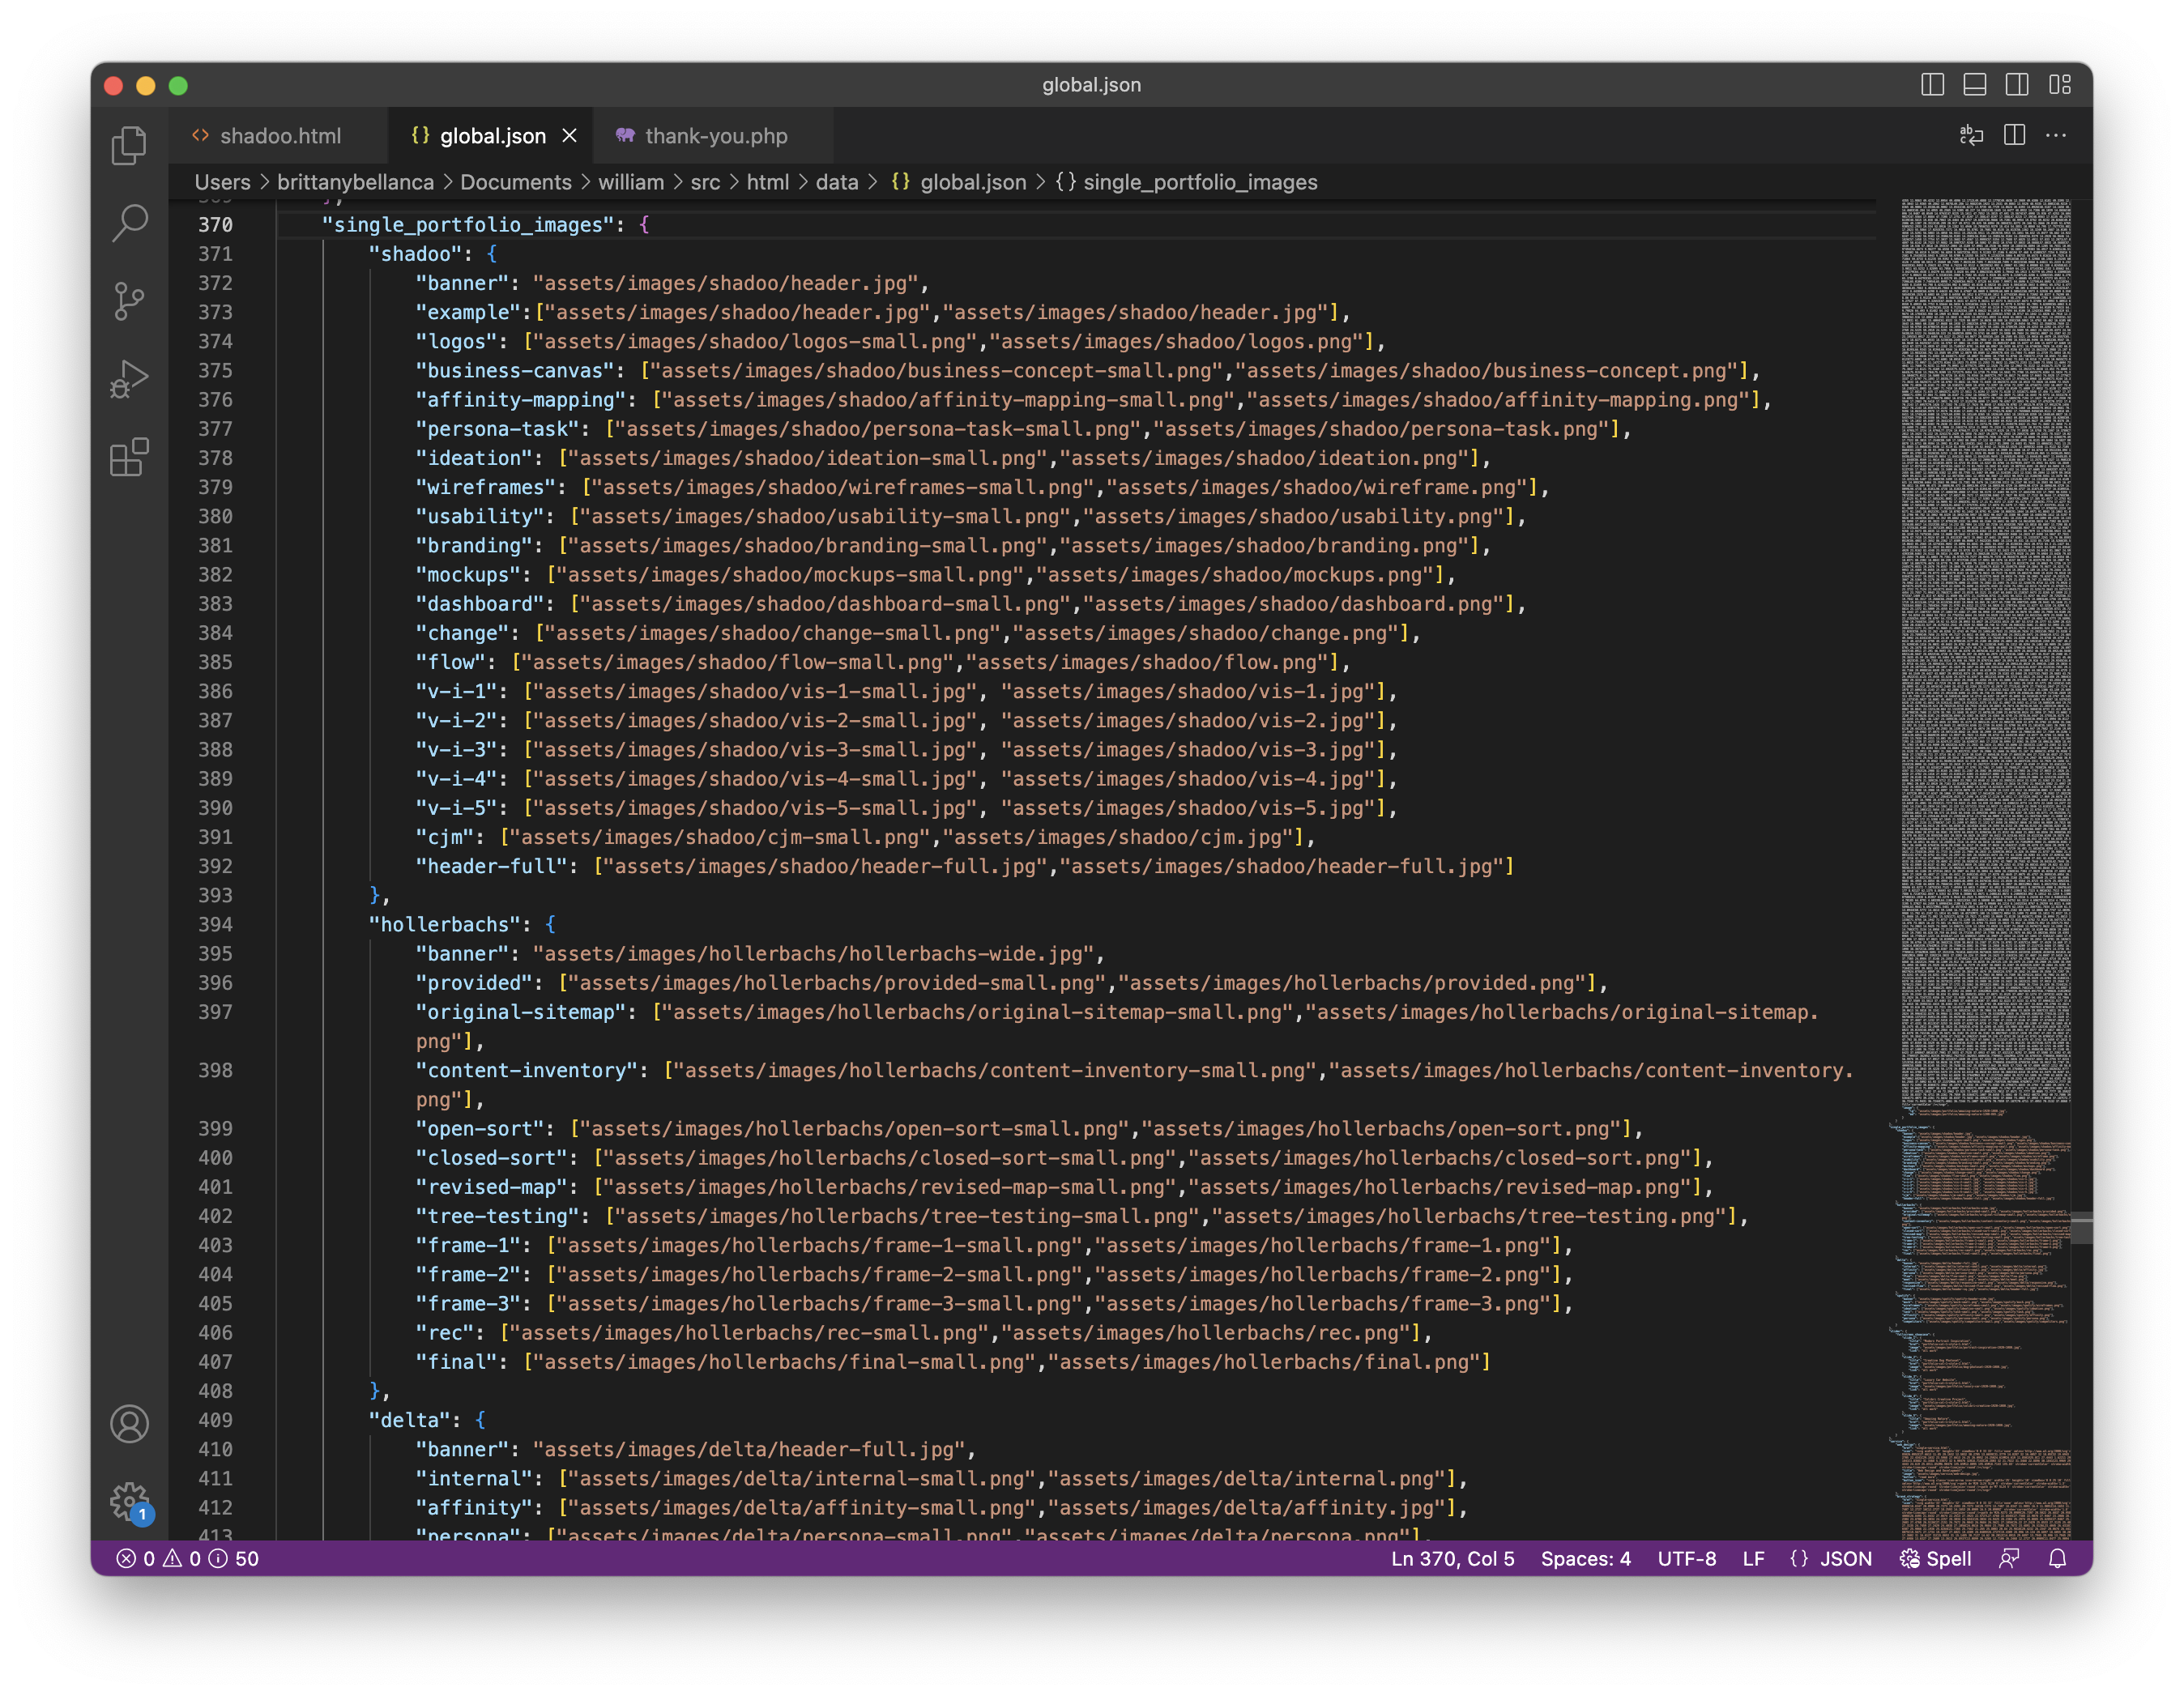
Task: Close the global.json tab
Action: tap(569, 135)
